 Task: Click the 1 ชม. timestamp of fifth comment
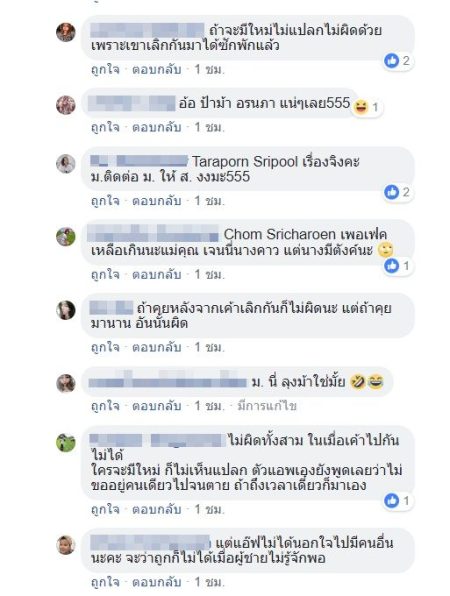click(209, 347)
